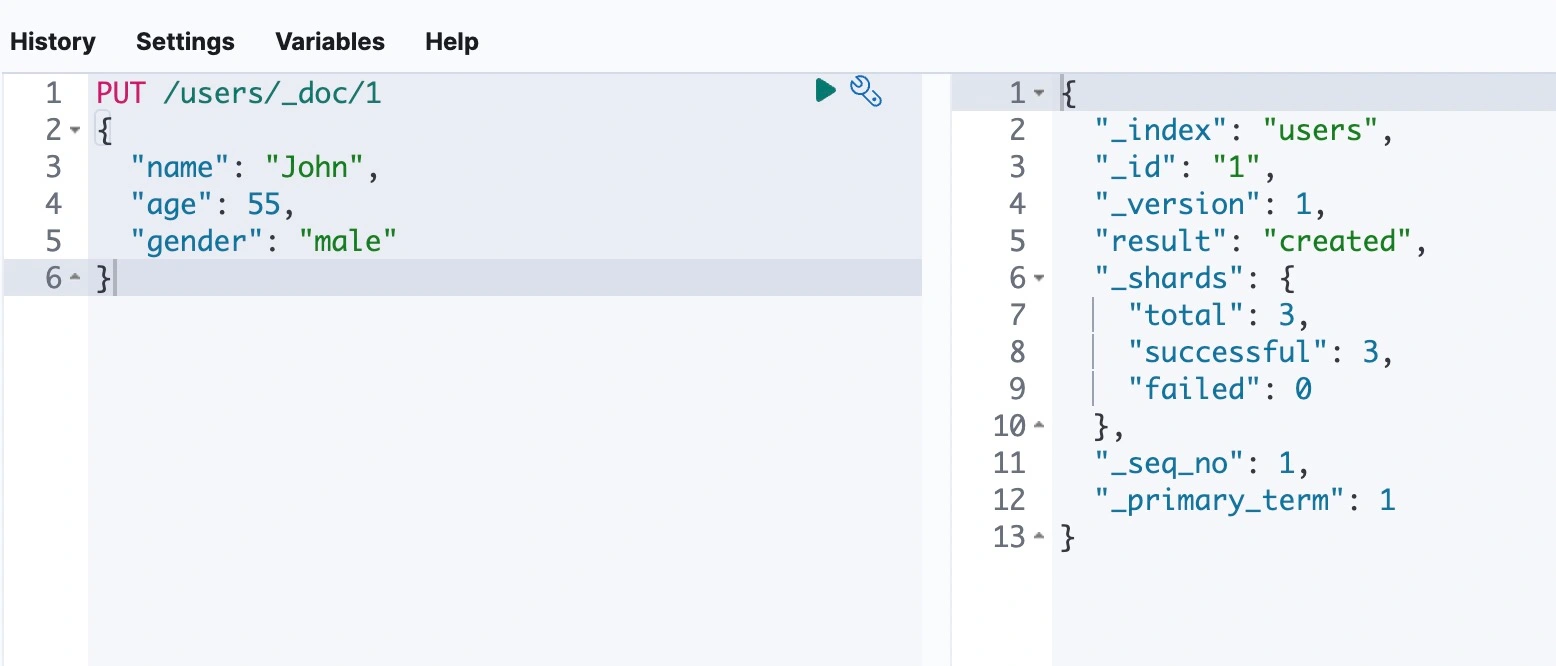Place cursor on PUT /users/_doc/1 line
This screenshot has height=666, width=1556.
pyautogui.click(x=239, y=94)
